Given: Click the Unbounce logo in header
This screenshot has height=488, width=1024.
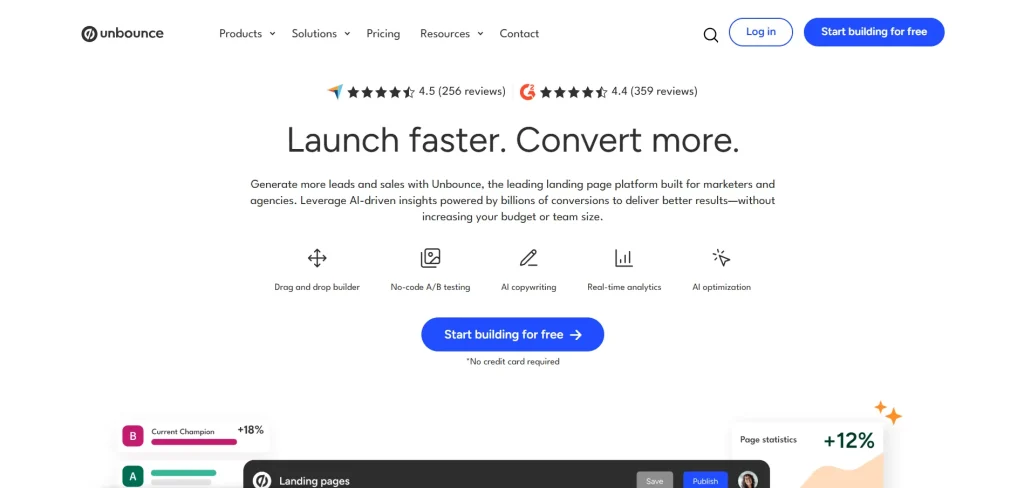Looking at the screenshot, I should [122, 33].
